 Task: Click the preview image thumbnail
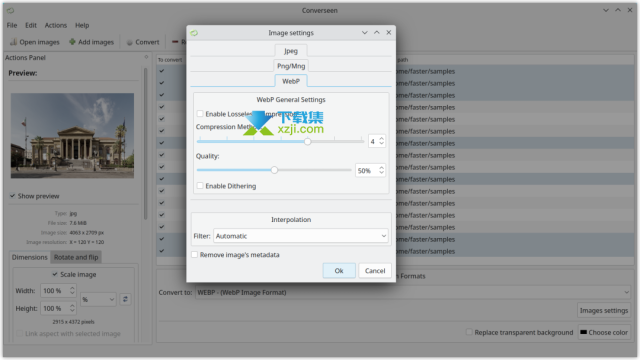tap(72, 136)
